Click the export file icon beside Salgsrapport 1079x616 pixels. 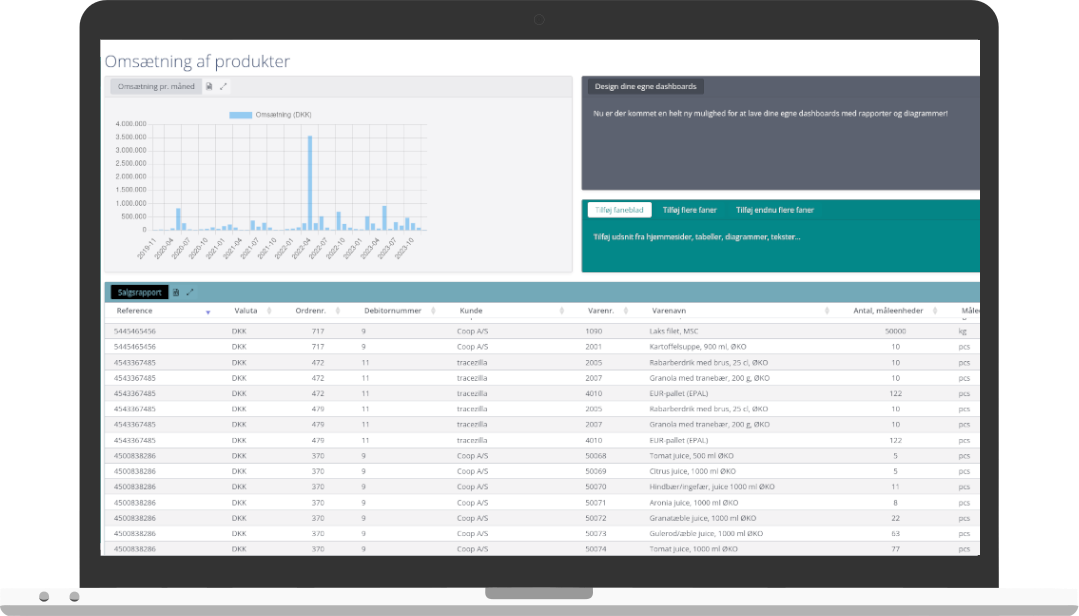click(176, 293)
